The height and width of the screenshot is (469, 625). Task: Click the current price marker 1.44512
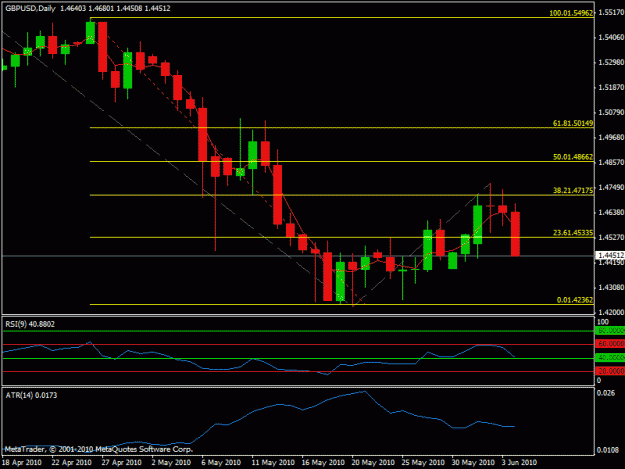pyautogui.click(x=610, y=255)
